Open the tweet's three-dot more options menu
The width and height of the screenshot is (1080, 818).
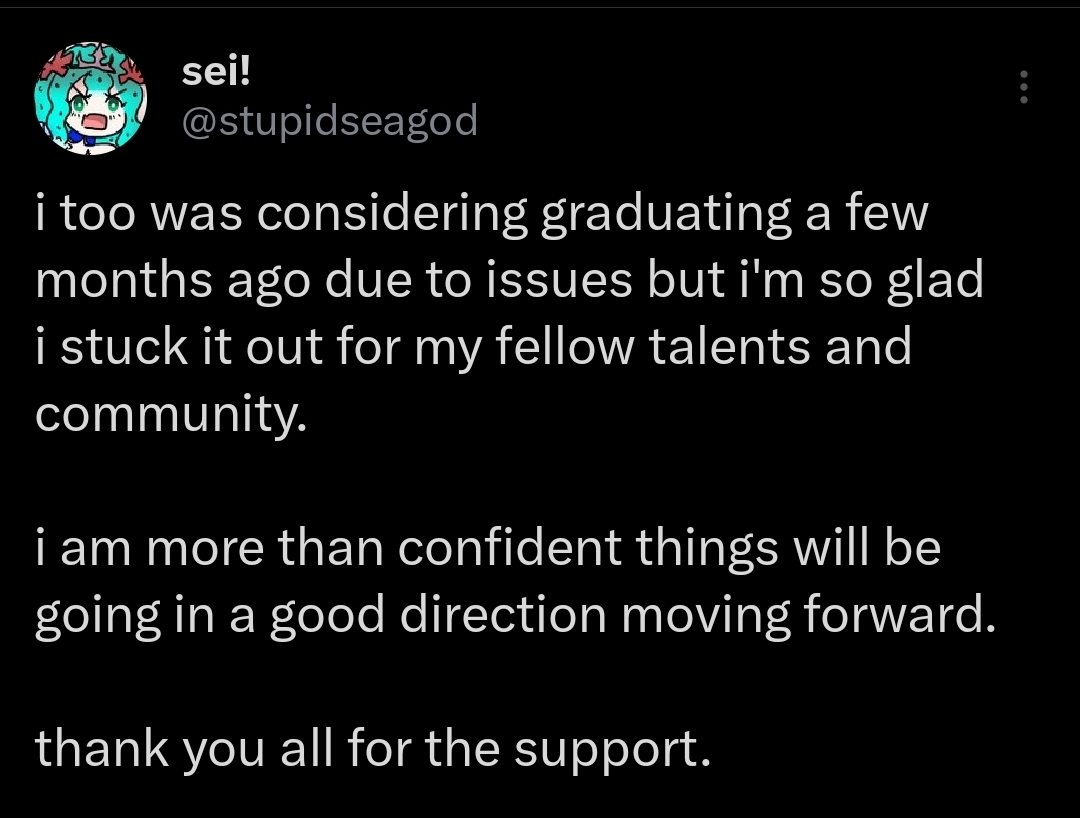(x=1023, y=88)
